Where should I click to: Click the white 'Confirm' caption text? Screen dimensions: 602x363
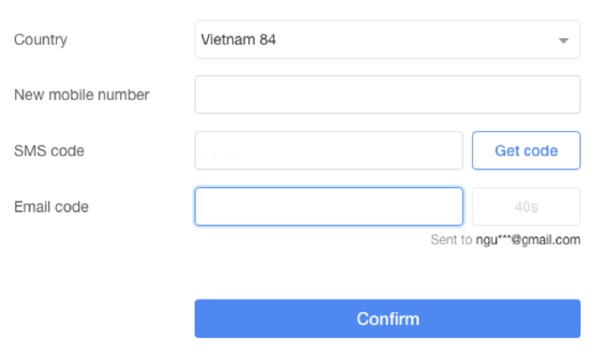(388, 319)
